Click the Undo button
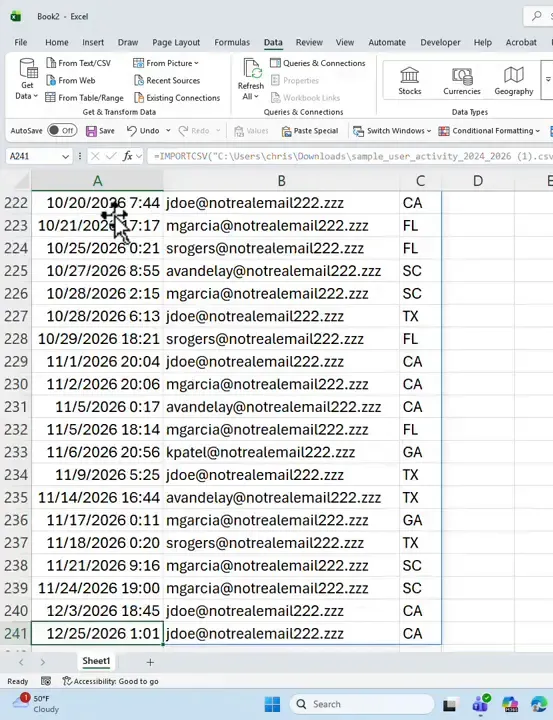The image size is (553, 720). (x=143, y=131)
